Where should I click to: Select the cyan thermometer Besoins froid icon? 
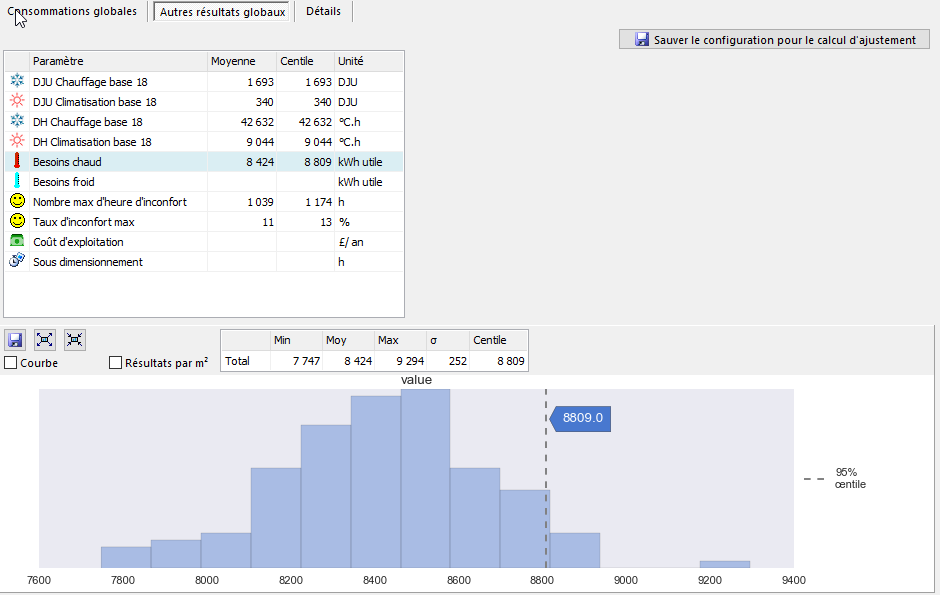pyautogui.click(x=17, y=181)
